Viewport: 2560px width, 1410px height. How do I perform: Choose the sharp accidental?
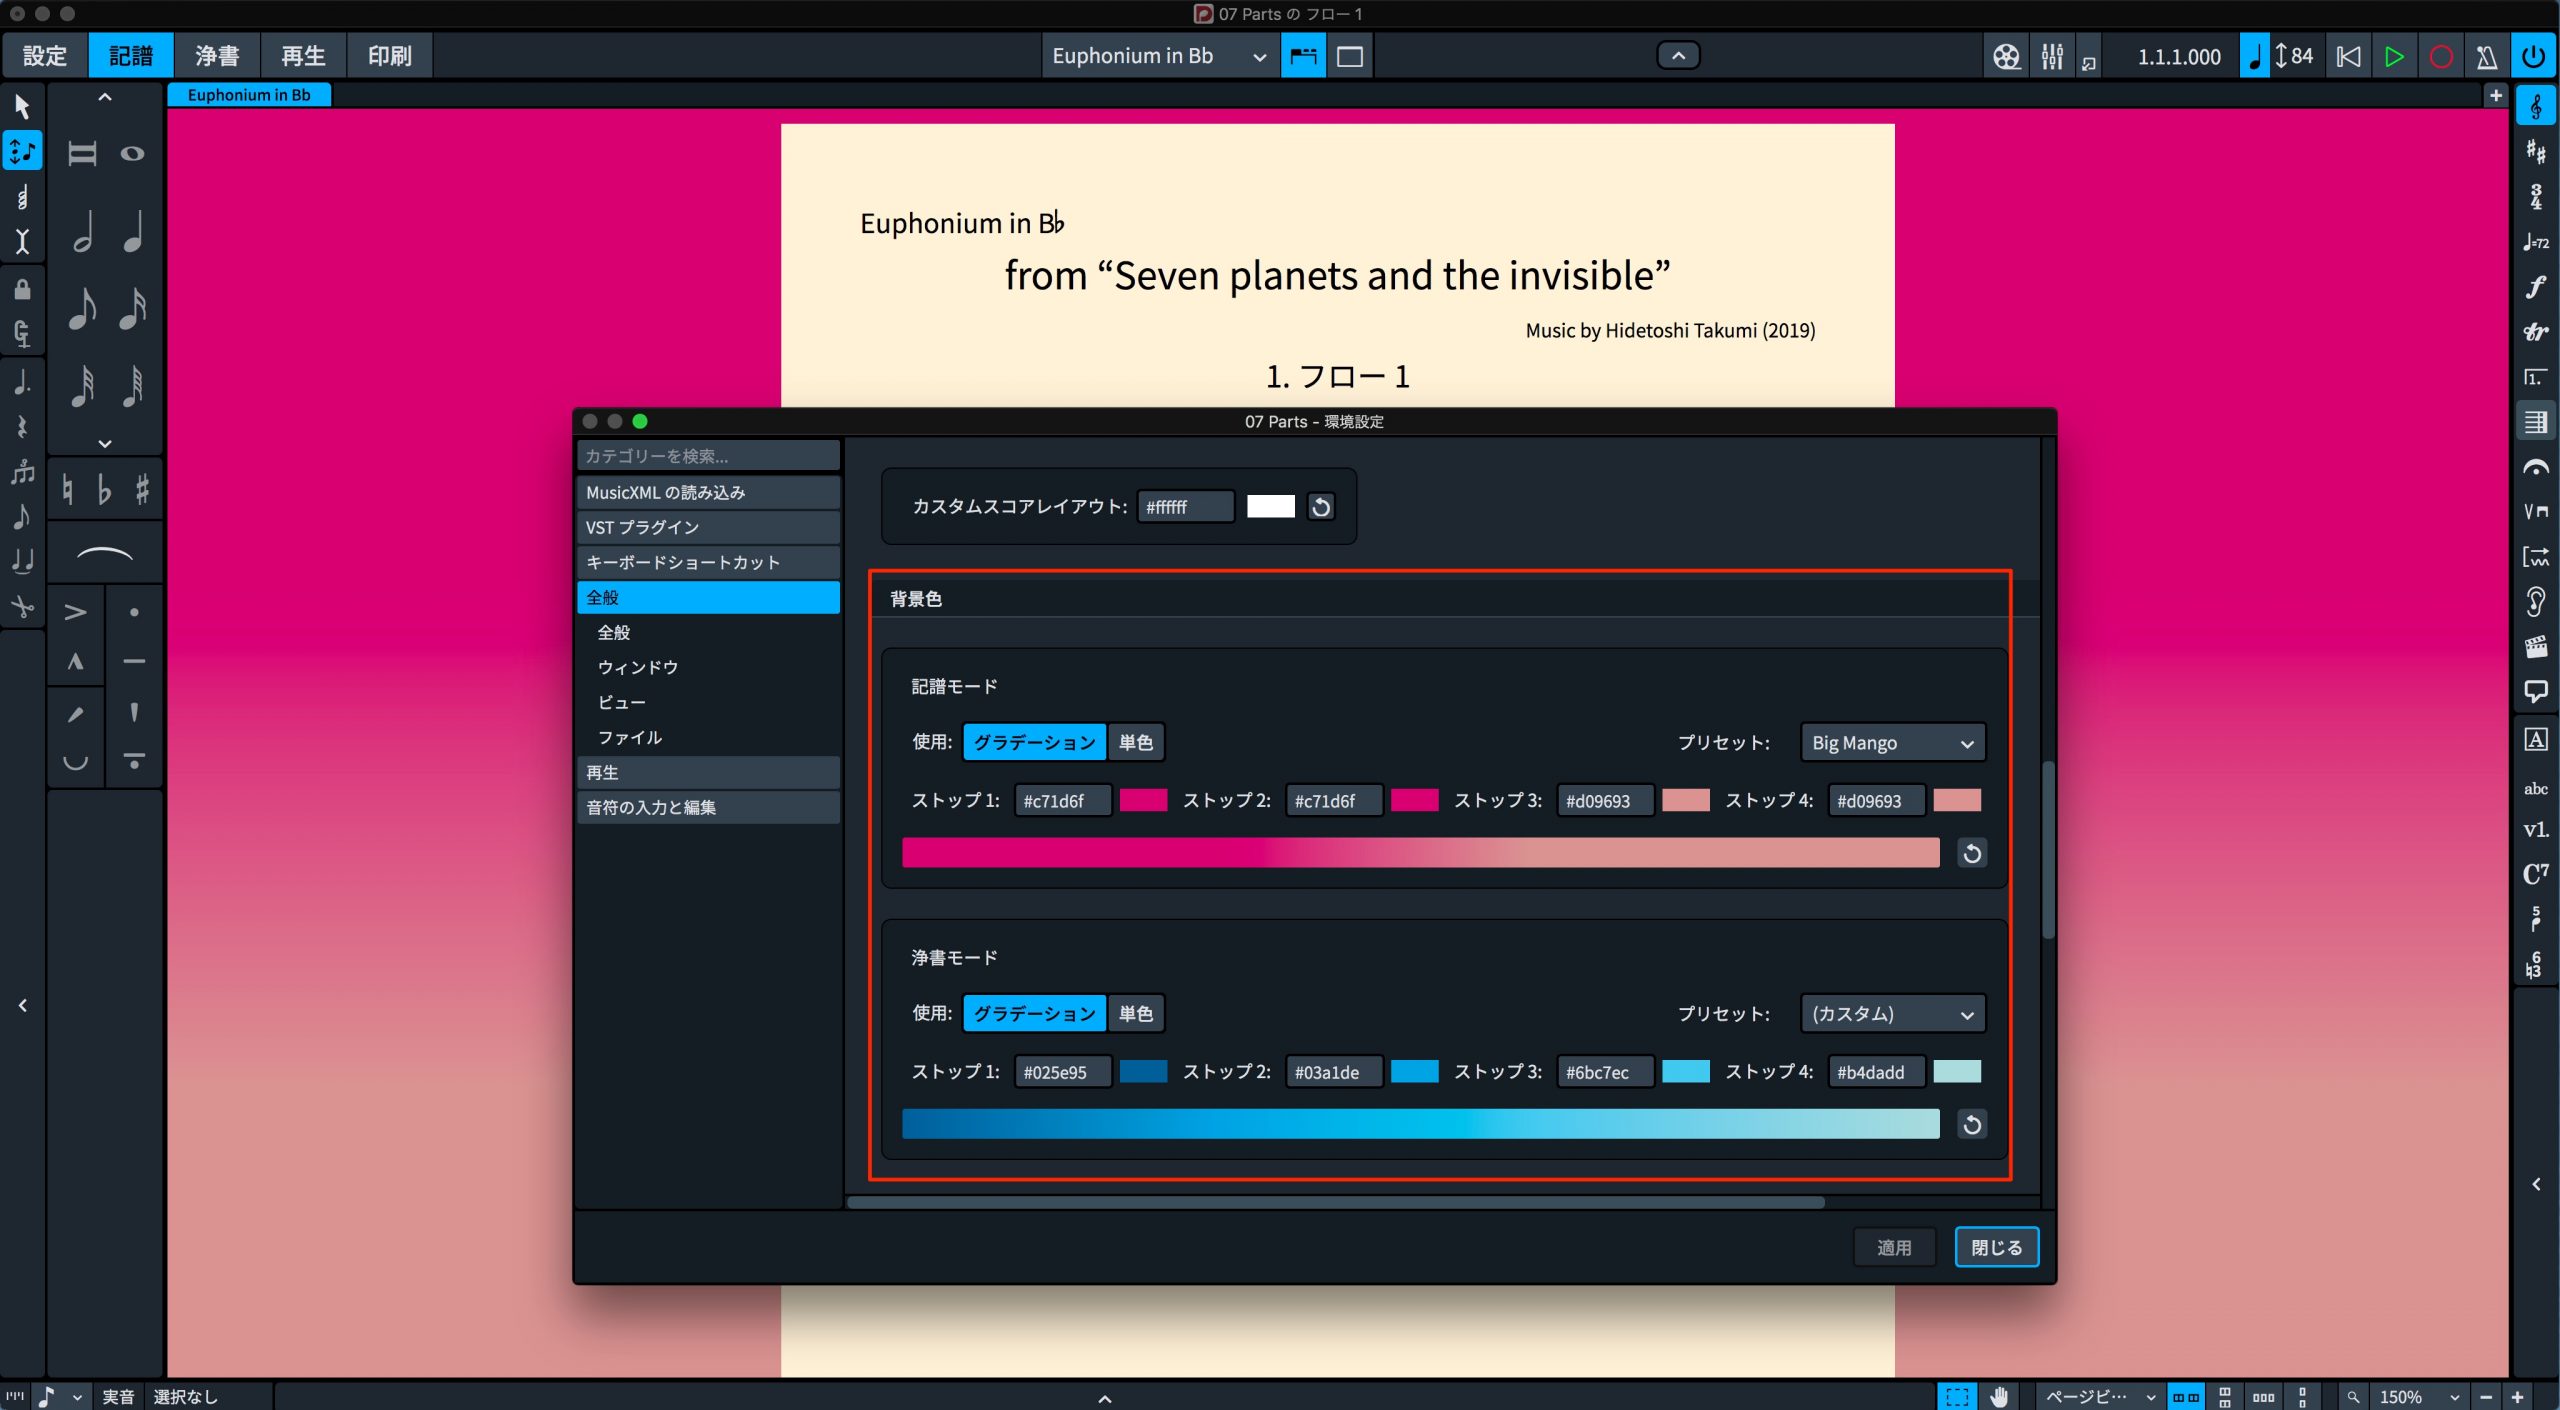coord(142,489)
